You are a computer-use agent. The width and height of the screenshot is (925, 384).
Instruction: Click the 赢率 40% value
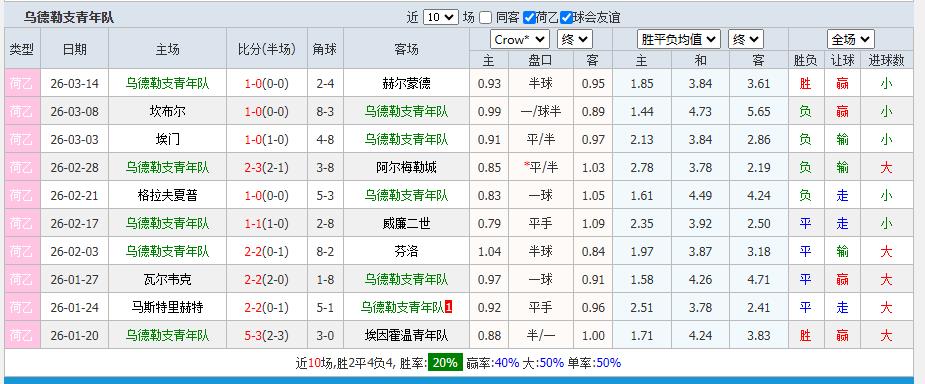(506, 363)
